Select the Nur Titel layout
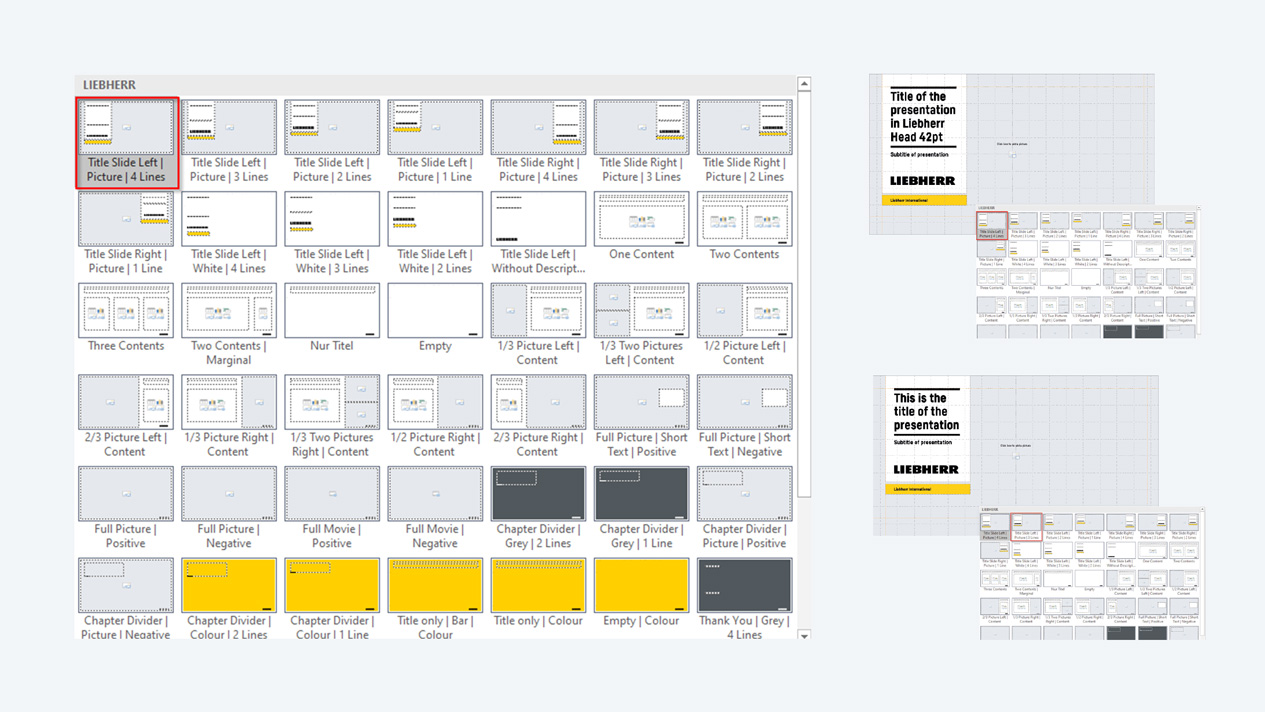The image size is (1265, 712). click(332, 311)
